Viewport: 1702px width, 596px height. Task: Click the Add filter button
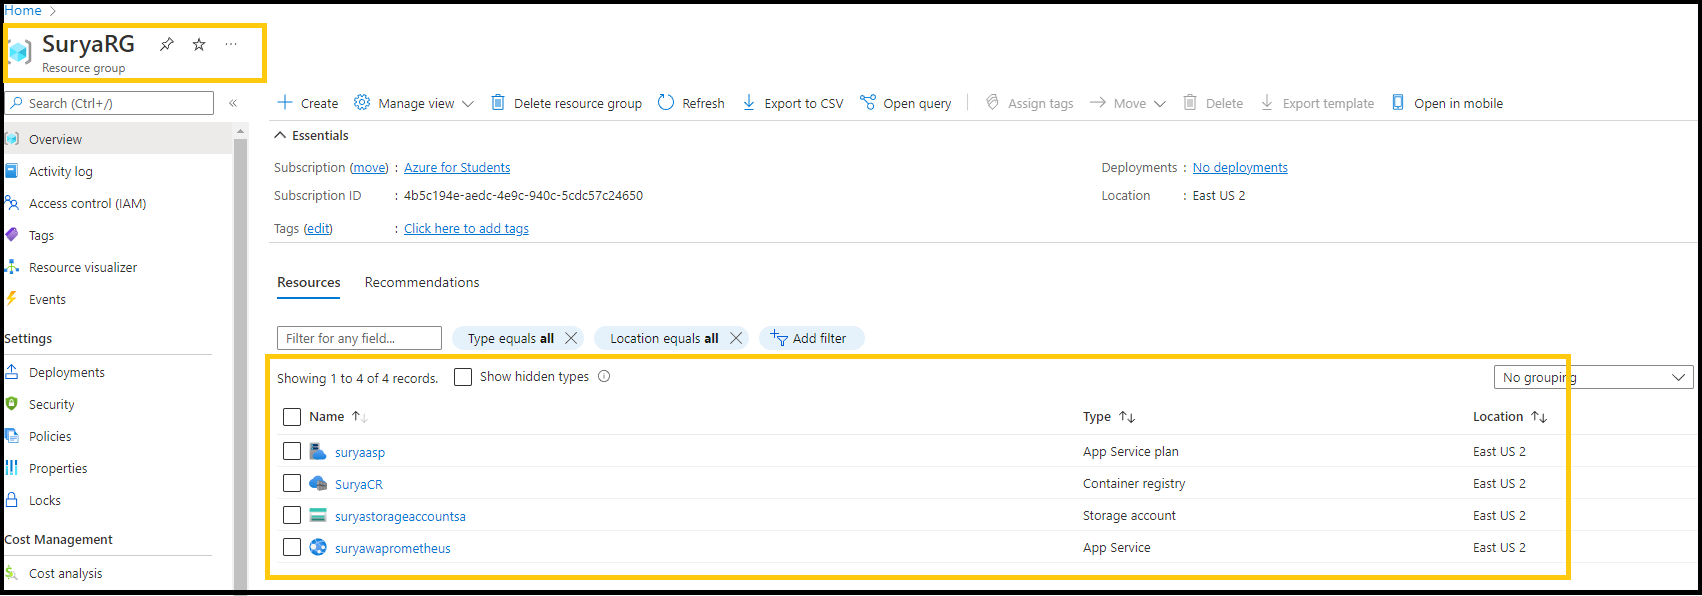(x=811, y=338)
